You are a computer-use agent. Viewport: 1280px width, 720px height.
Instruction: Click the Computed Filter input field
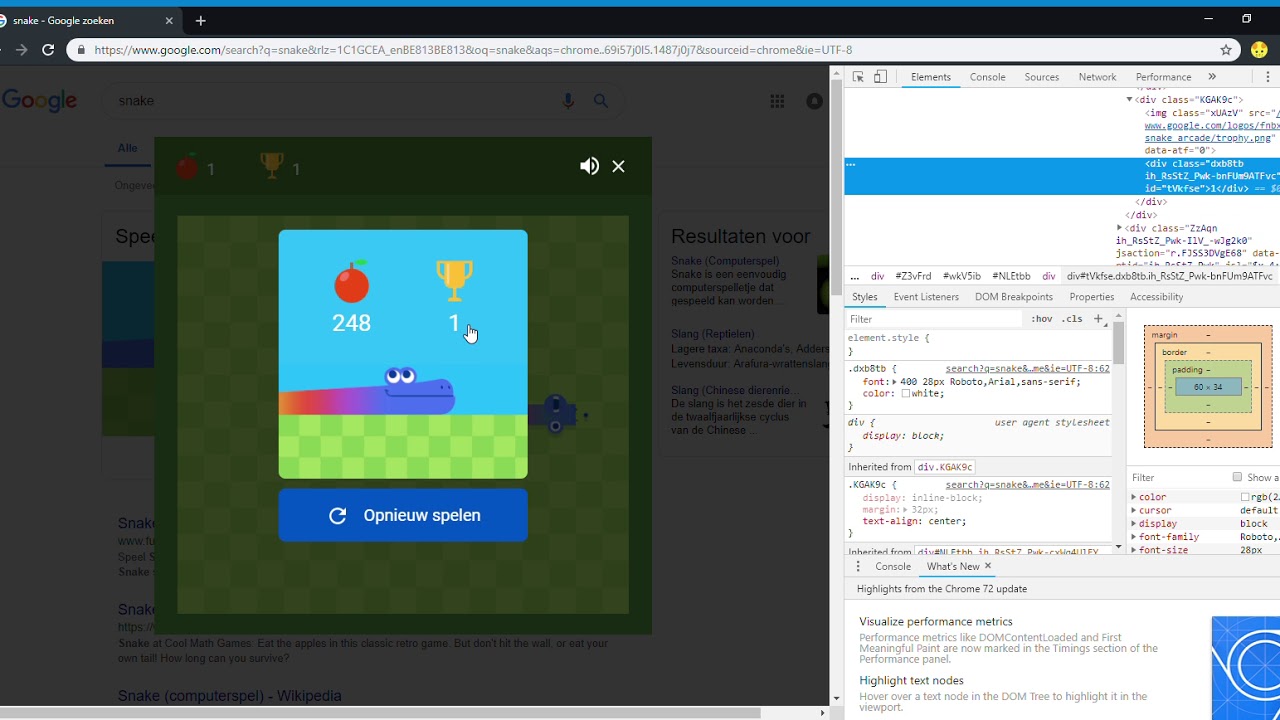[x=1178, y=477]
